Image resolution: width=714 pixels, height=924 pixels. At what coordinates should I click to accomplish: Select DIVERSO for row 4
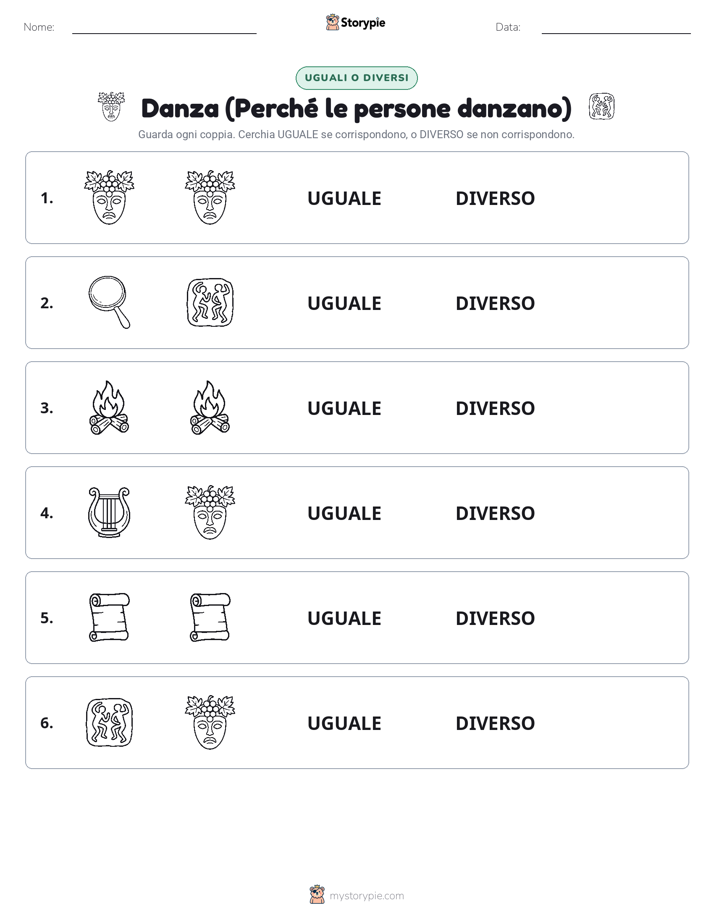click(495, 513)
